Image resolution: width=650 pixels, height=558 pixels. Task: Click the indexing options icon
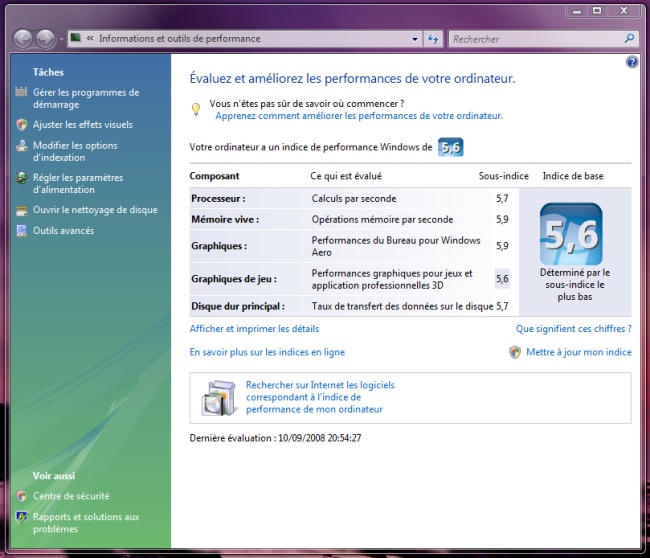22,146
